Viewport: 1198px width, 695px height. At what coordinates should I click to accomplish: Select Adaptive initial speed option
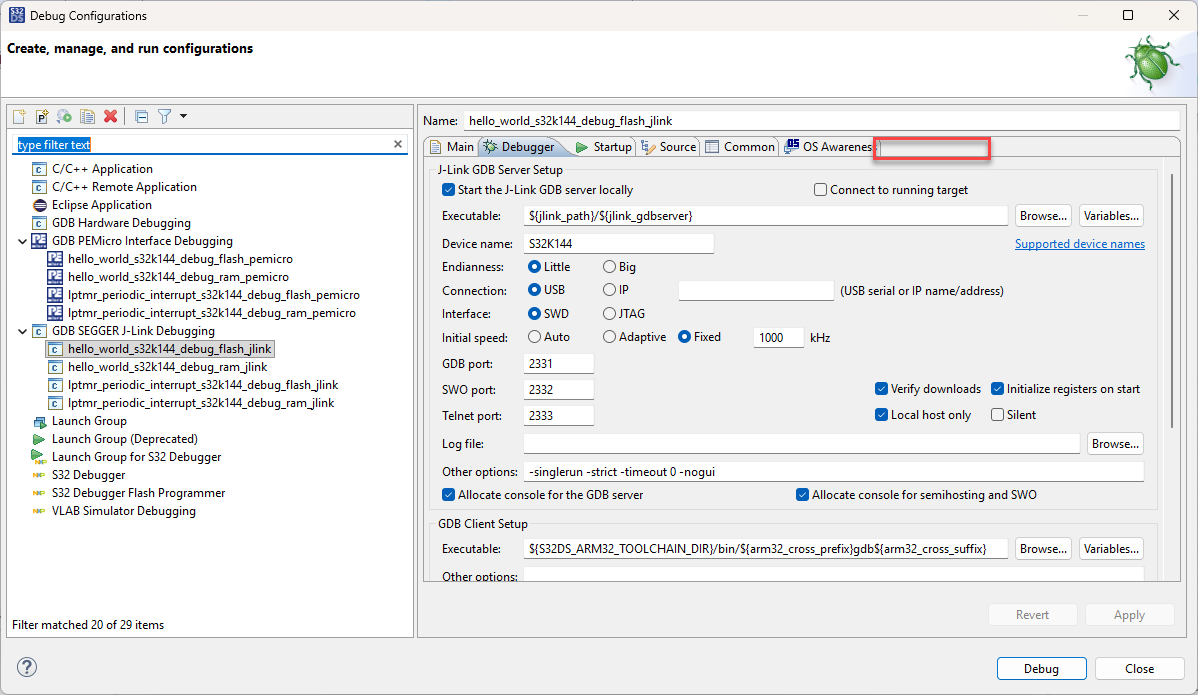click(x=609, y=337)
